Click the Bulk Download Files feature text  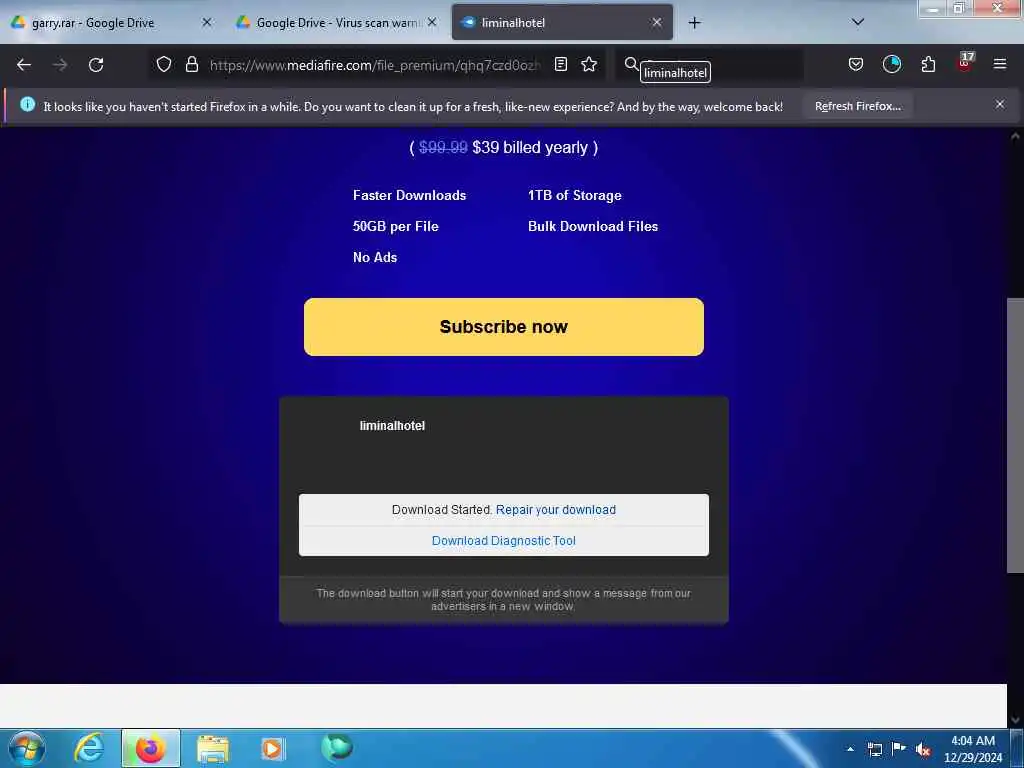[x=593, y=227]
